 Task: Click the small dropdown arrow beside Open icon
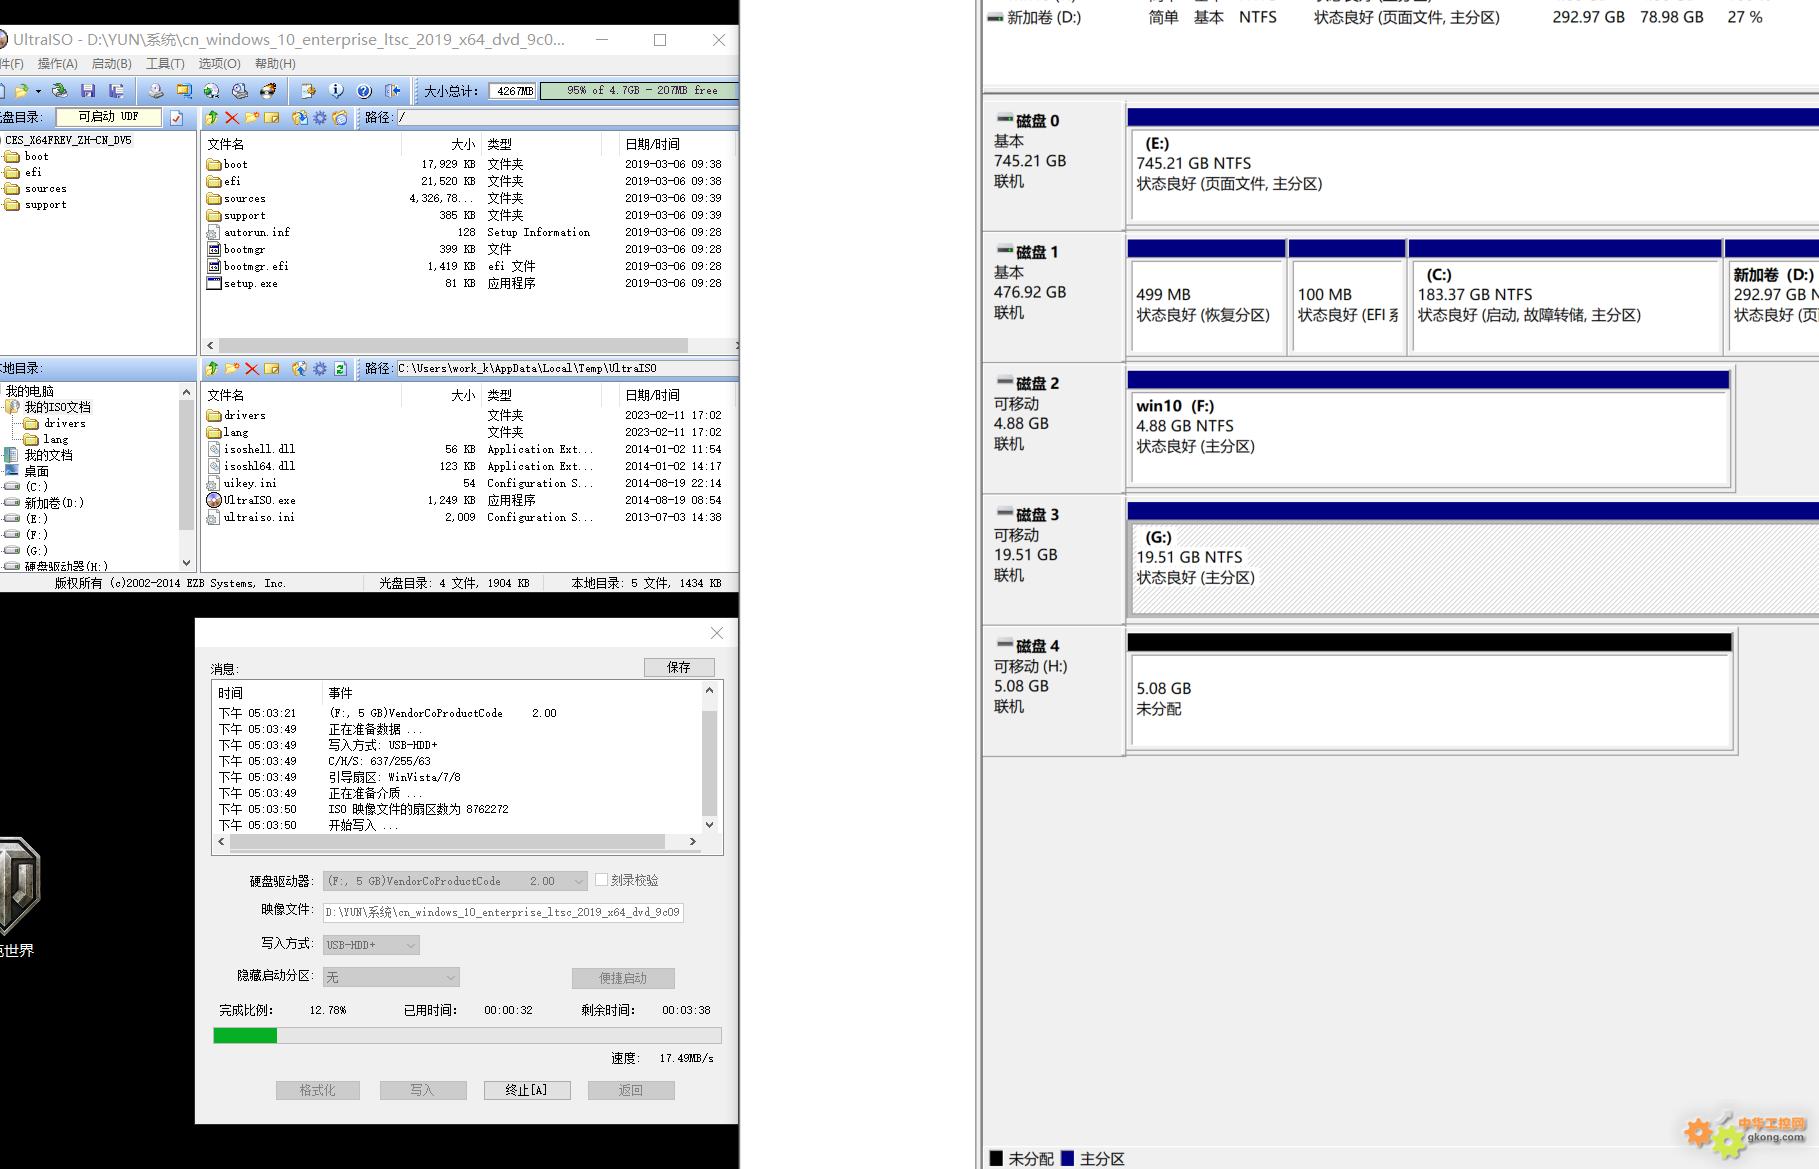[x=38, y=91]
